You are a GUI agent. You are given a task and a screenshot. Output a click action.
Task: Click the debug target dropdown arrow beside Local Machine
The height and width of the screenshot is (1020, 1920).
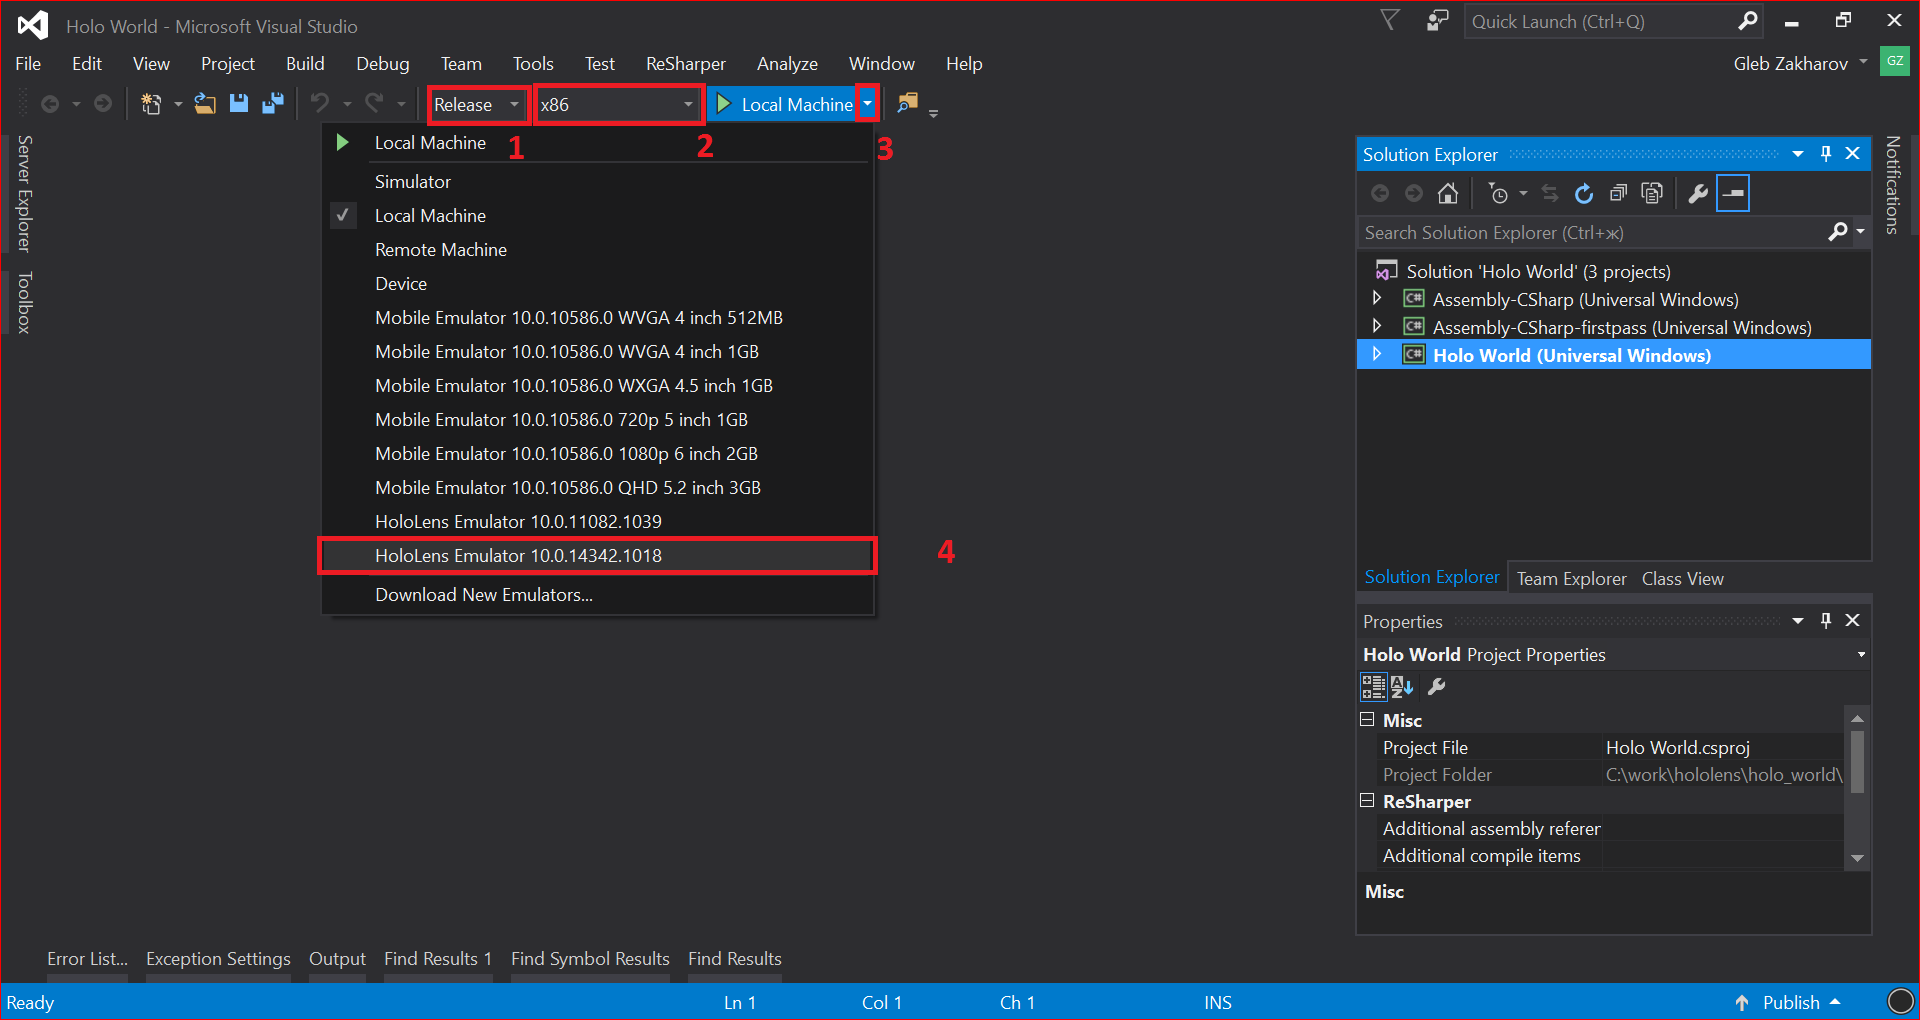tap(867, 104)
